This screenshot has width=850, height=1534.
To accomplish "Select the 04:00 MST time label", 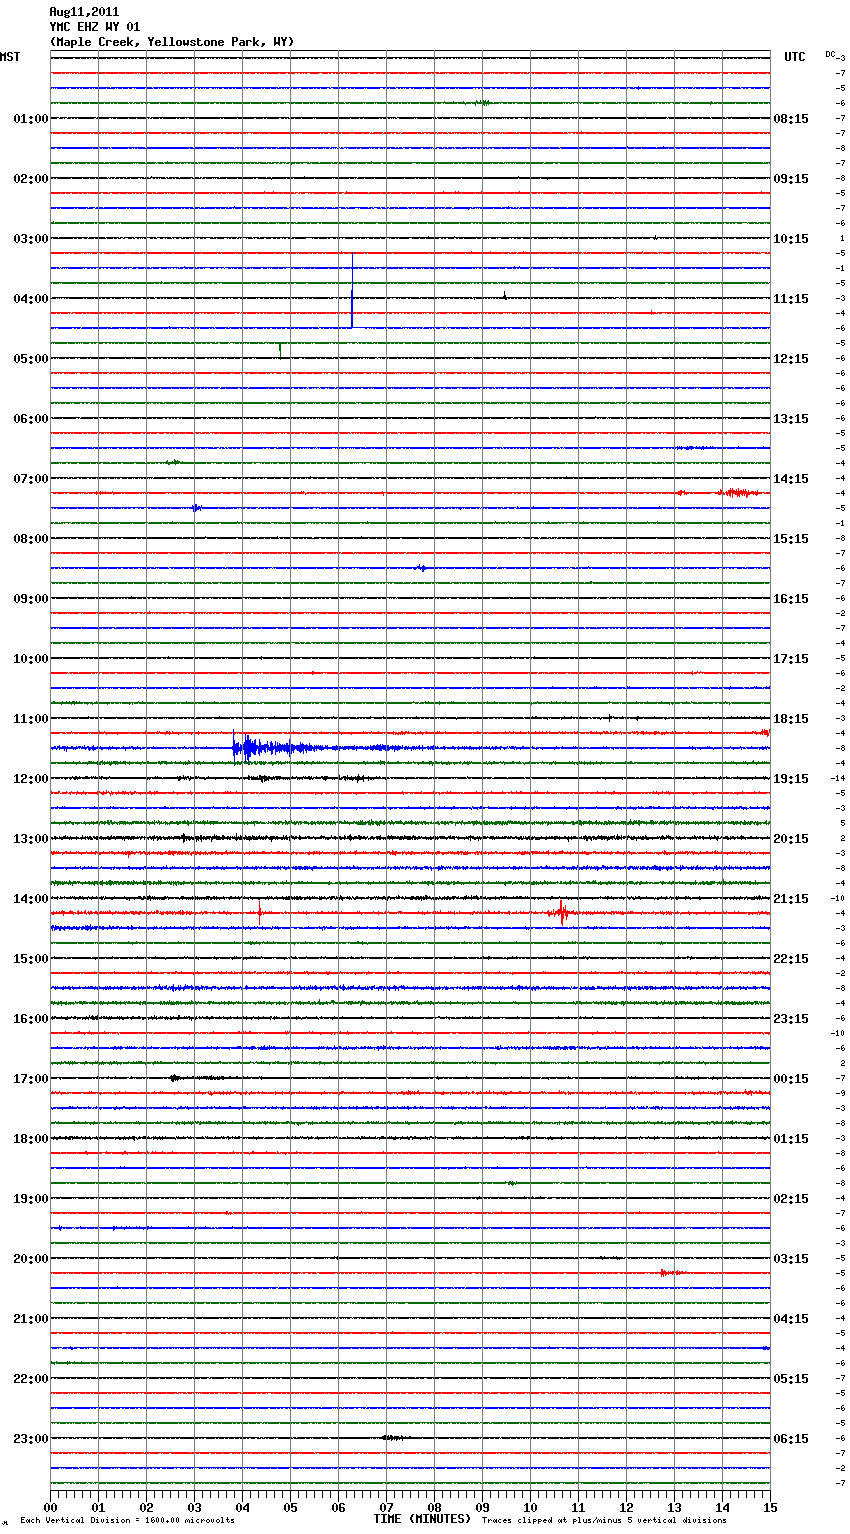I will point(31,299).
